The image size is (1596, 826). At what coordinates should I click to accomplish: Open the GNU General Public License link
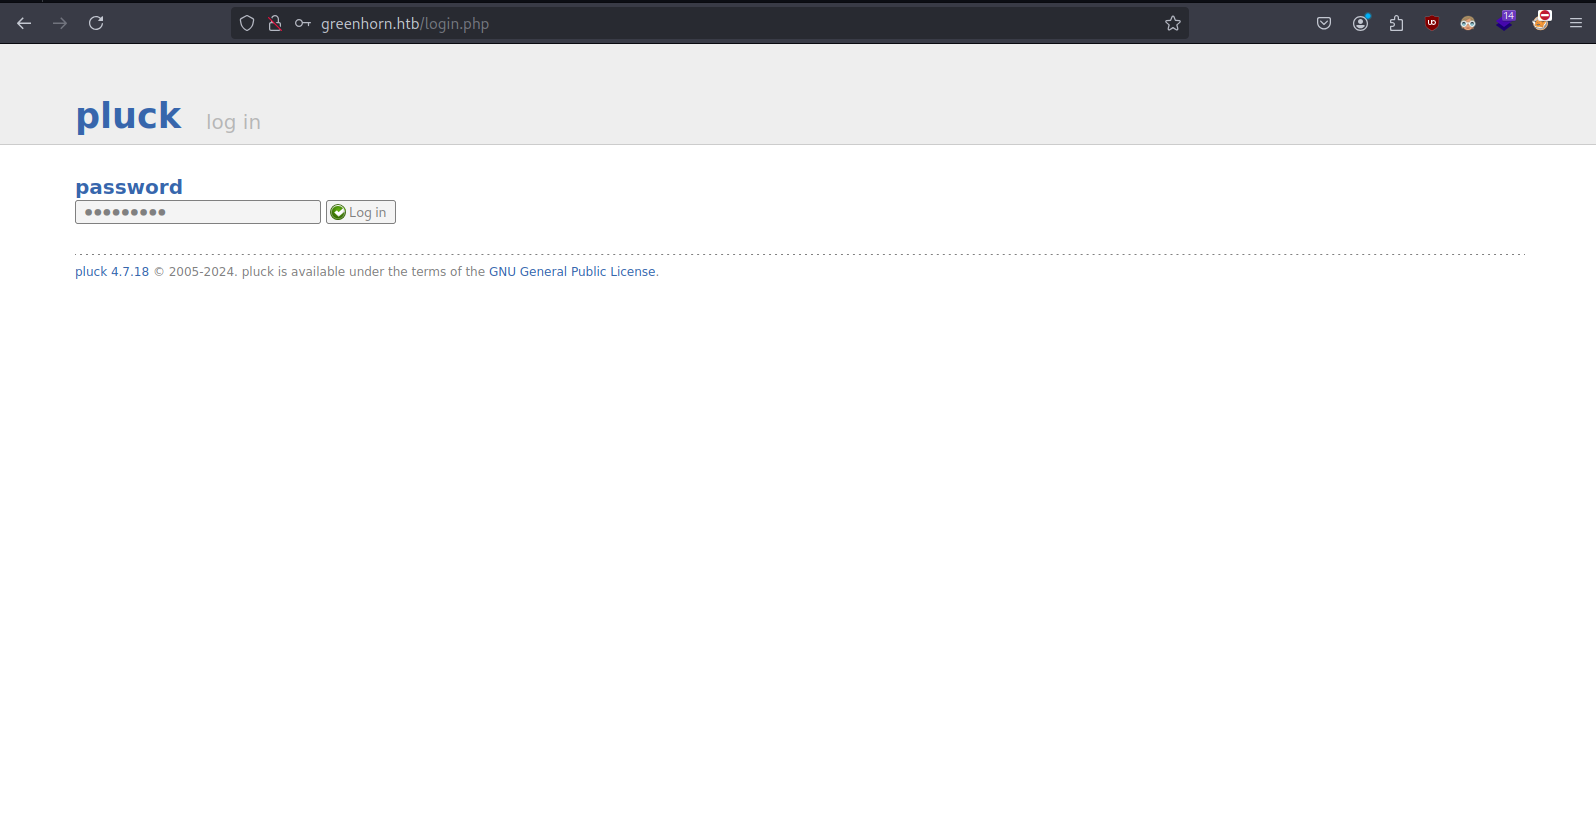[x=572, y=272]
